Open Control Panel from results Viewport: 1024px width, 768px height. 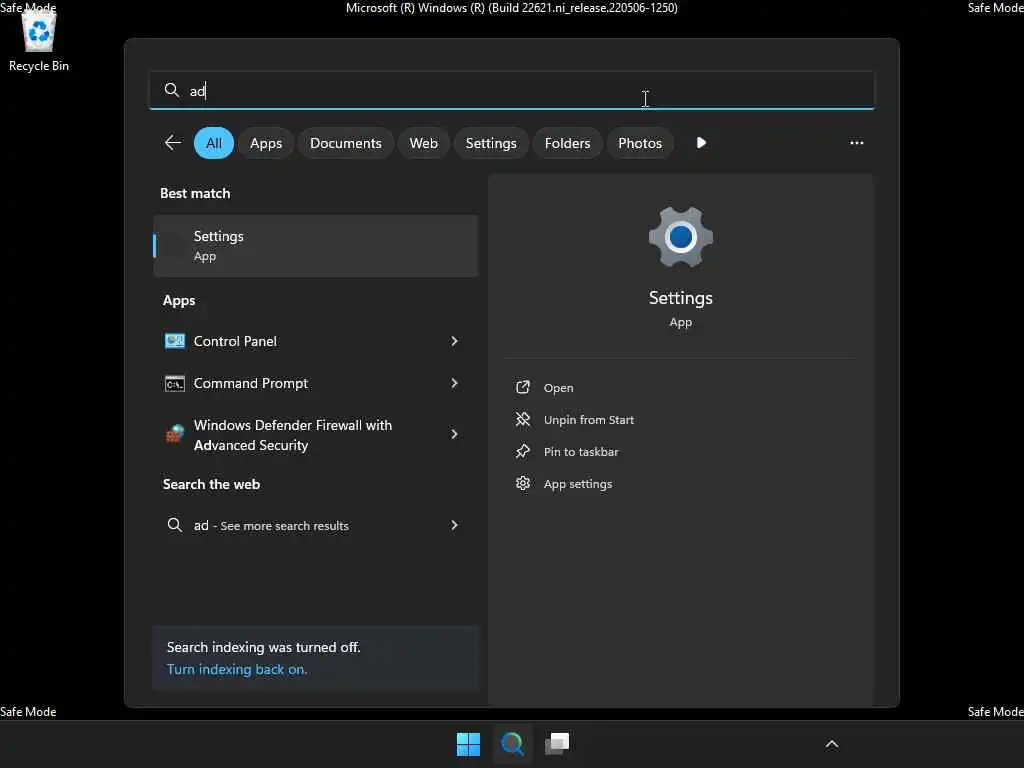[315, 341]
